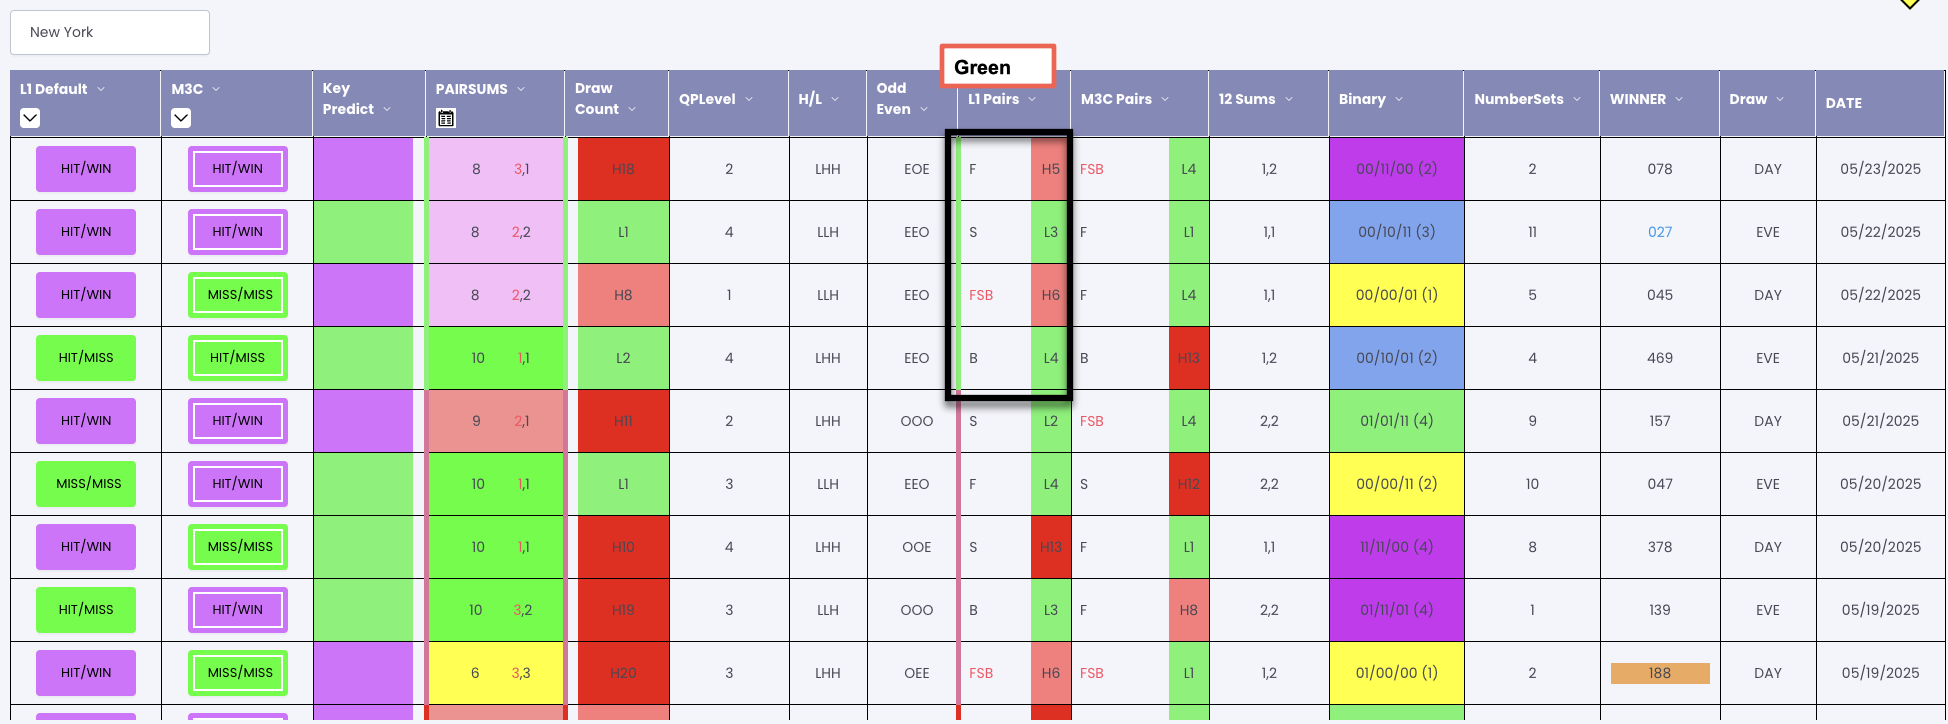Click M3C HIT/WIN button in winner 157 row

coord(238,421)
